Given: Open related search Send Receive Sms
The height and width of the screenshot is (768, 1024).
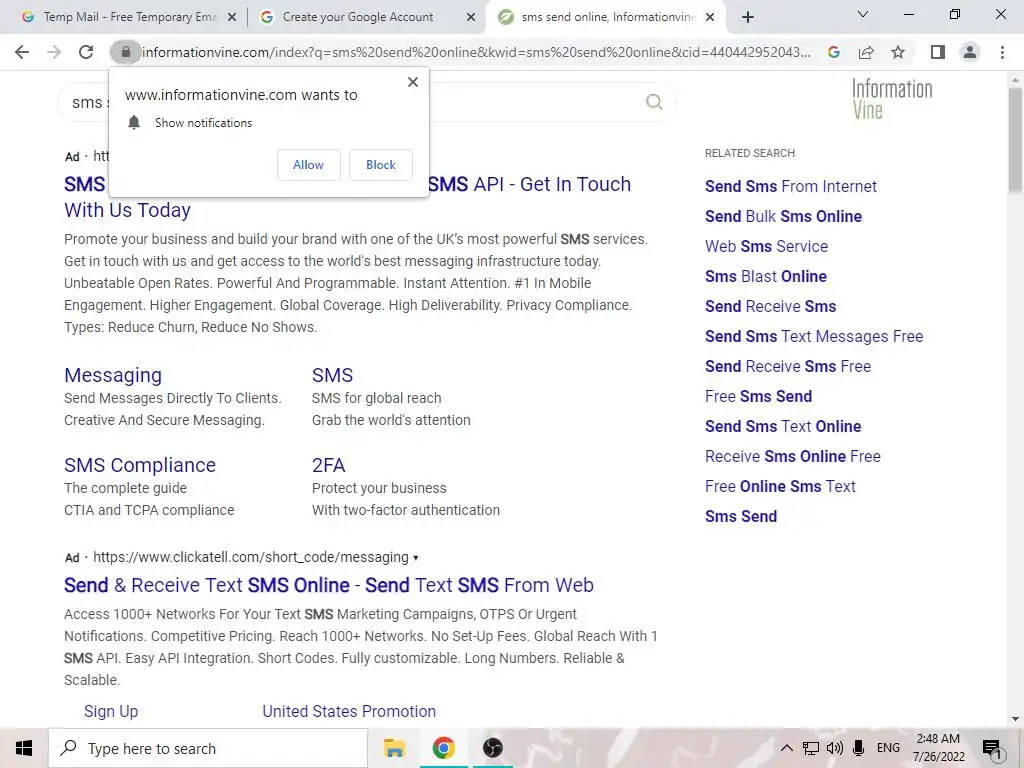Looking at the screenshot, I should [770, 306].
